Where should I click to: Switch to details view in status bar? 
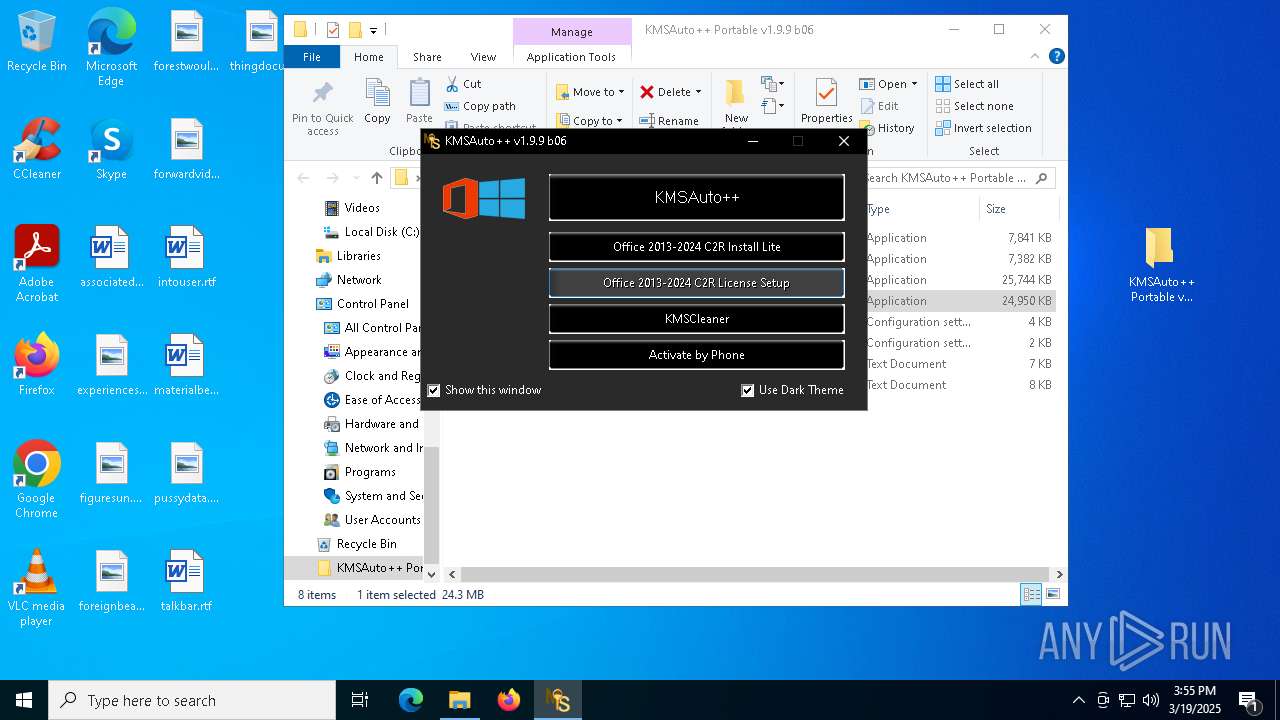(x=1031, y=594)
